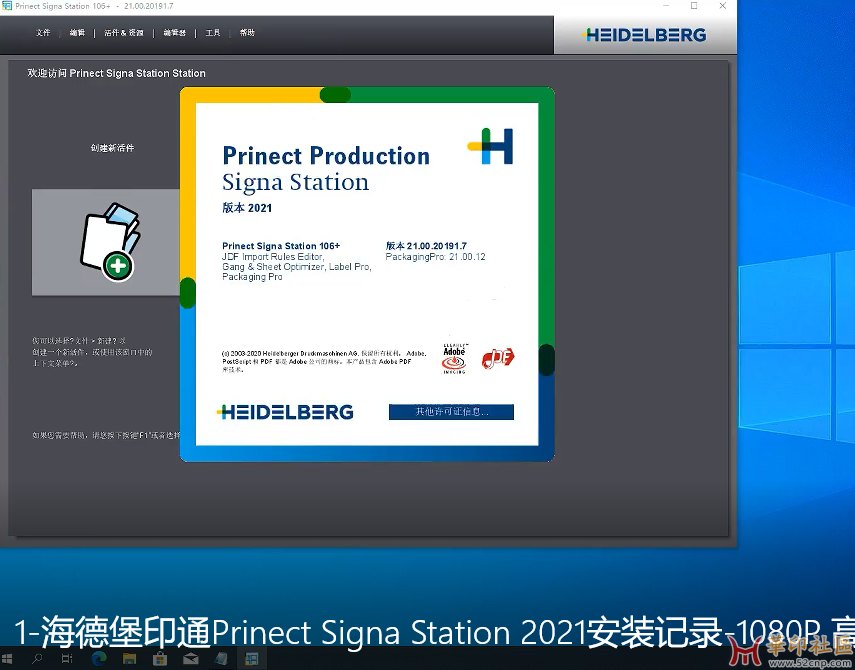This screenshot has width=855, height=670.
Task: Open the 工具 (Tools) menu
Action: point(213,33)
